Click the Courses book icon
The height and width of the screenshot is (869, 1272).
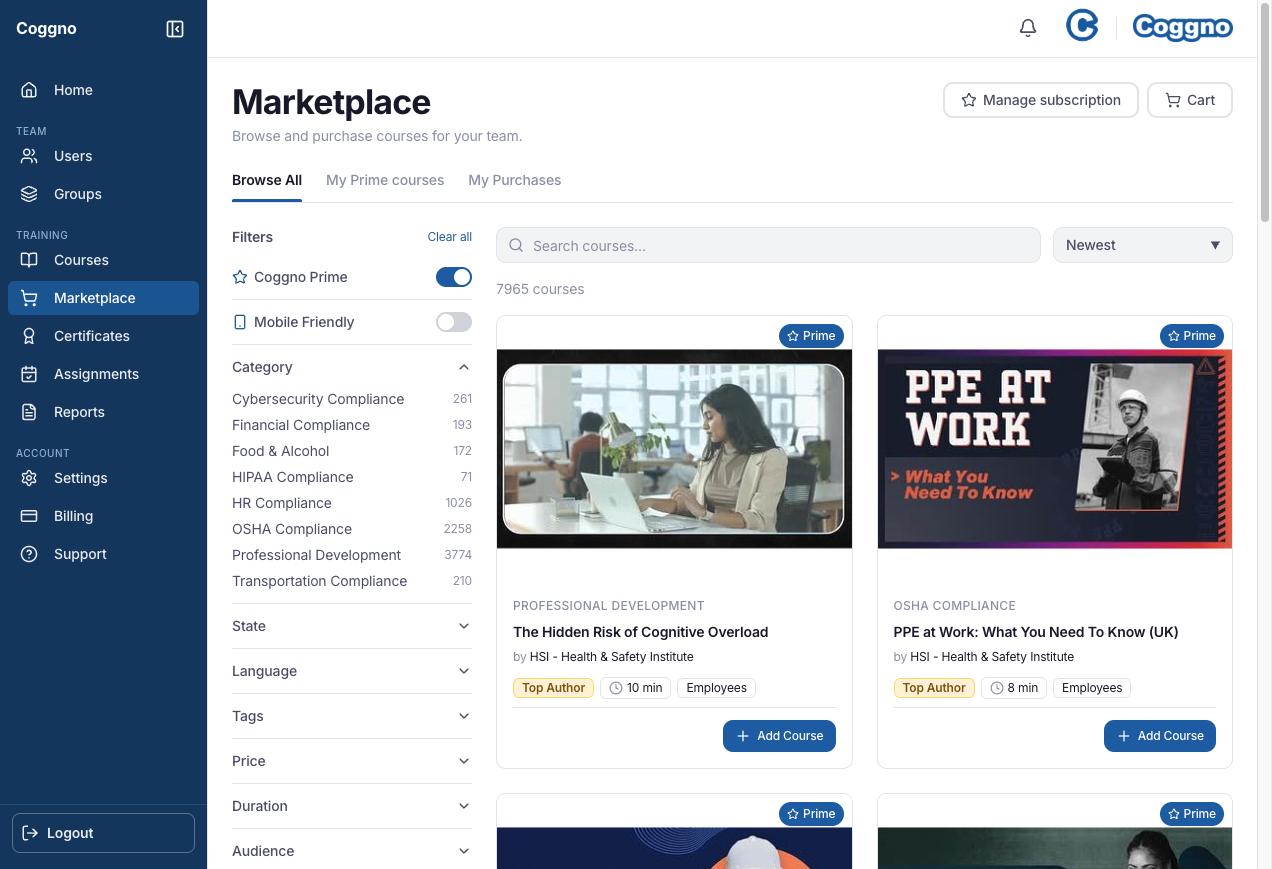[x=29, y=260]
